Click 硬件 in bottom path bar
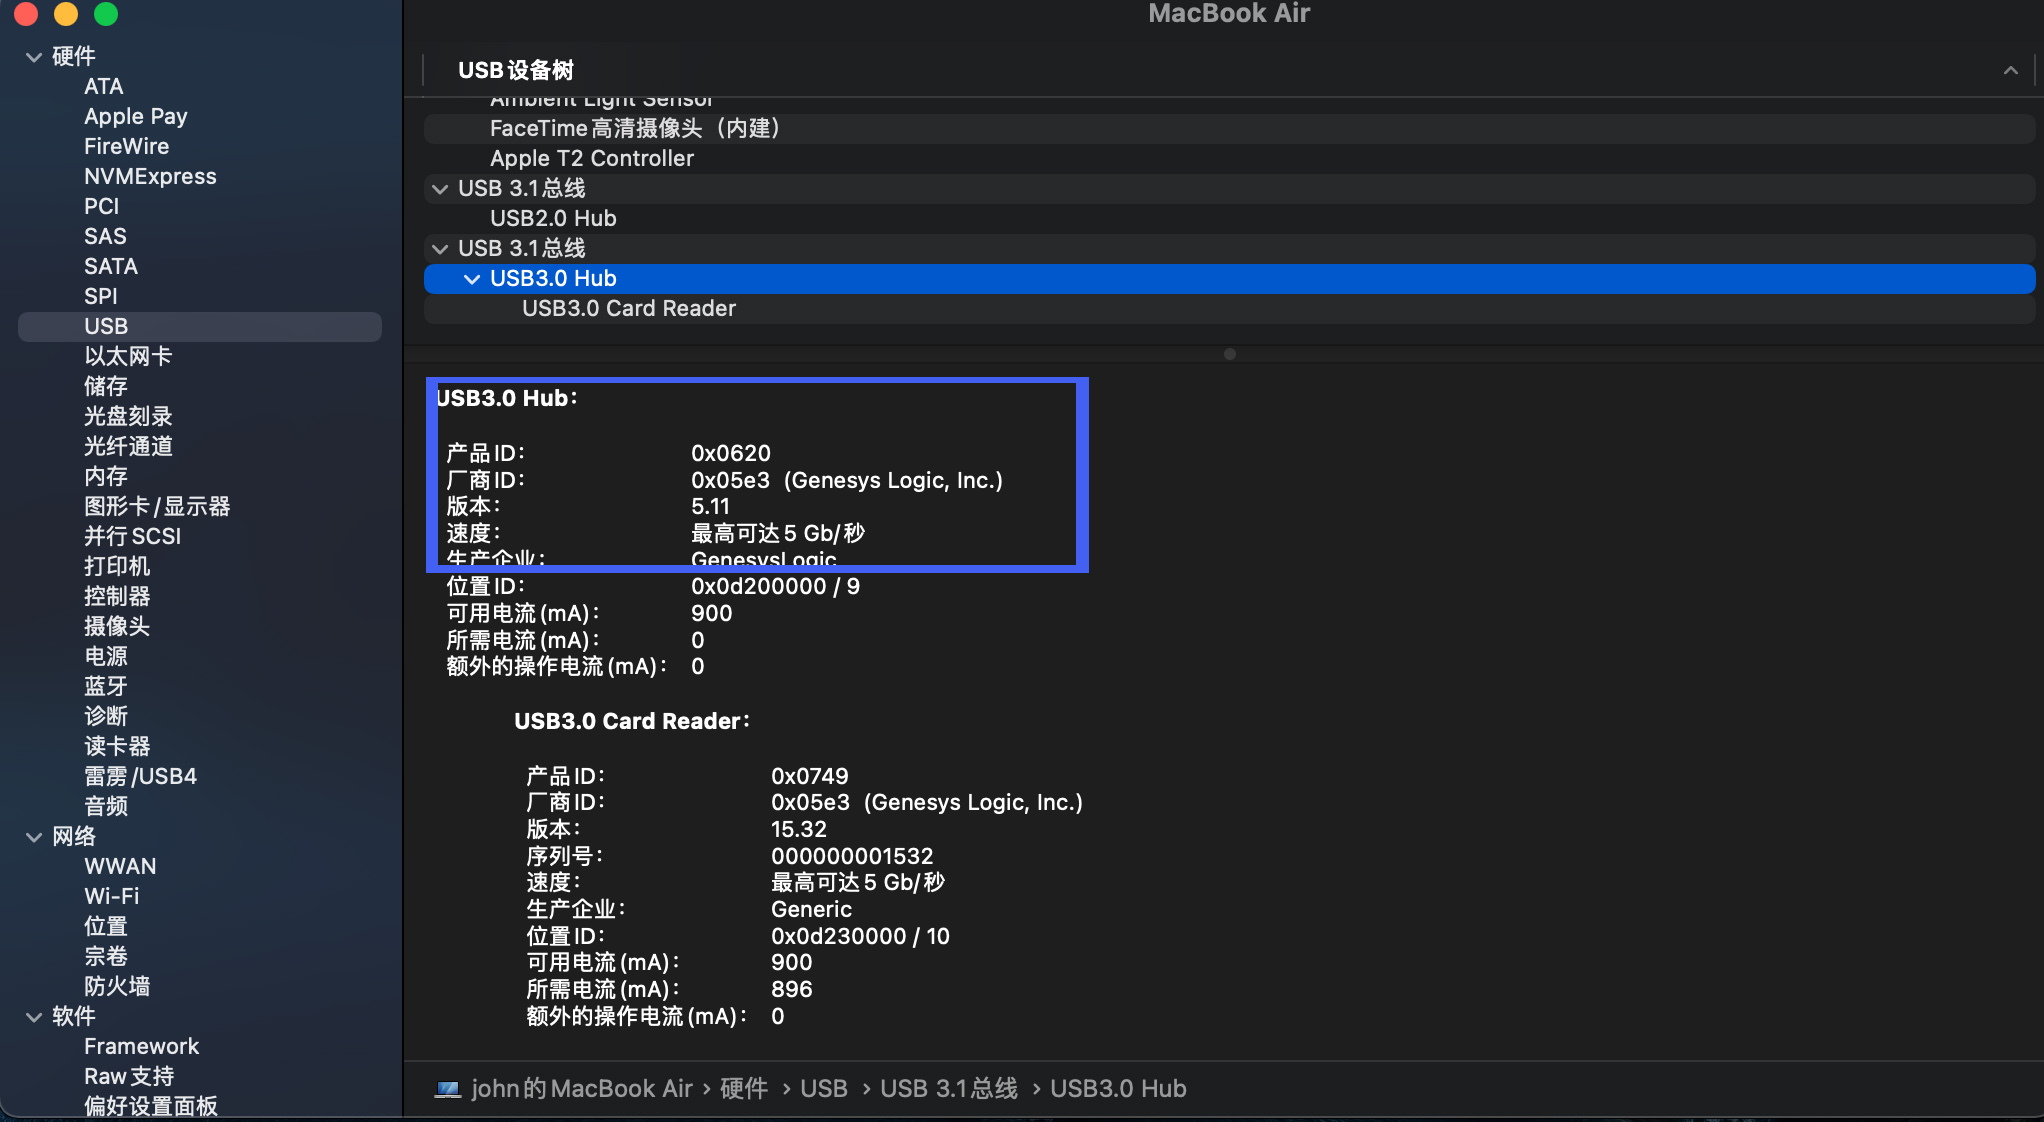Image resolution: width=2044 pixels, height=1122 pixels. 744,1089
